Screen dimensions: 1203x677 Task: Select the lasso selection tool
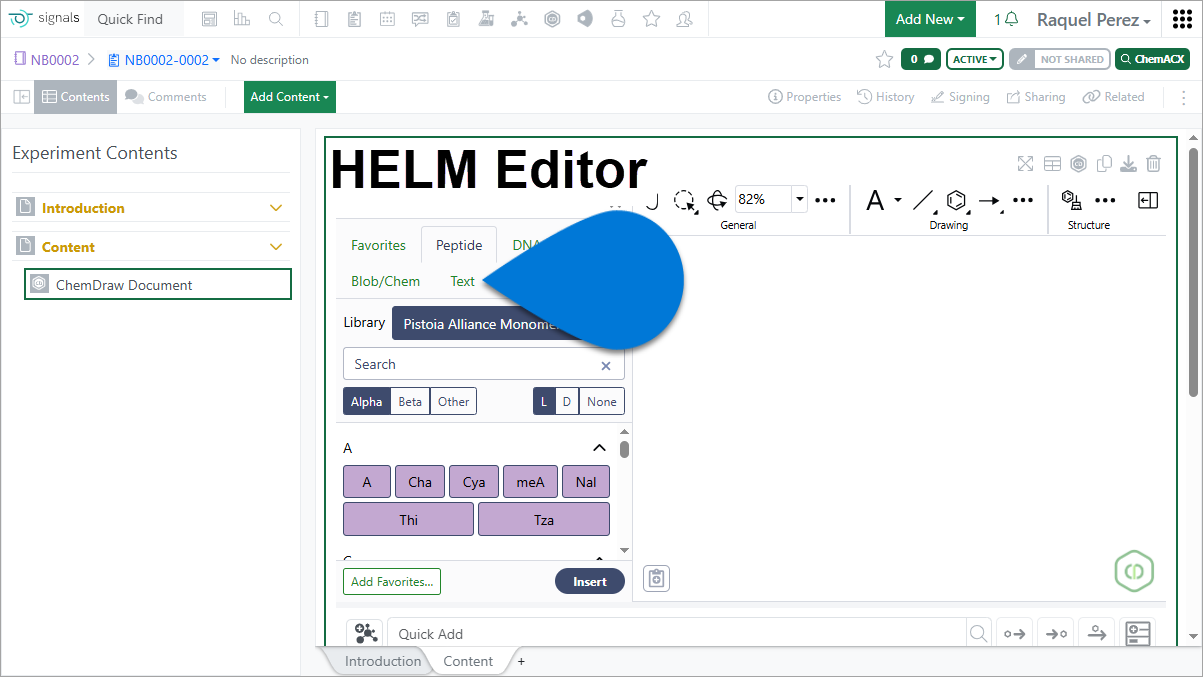click(x=684, y=201)
